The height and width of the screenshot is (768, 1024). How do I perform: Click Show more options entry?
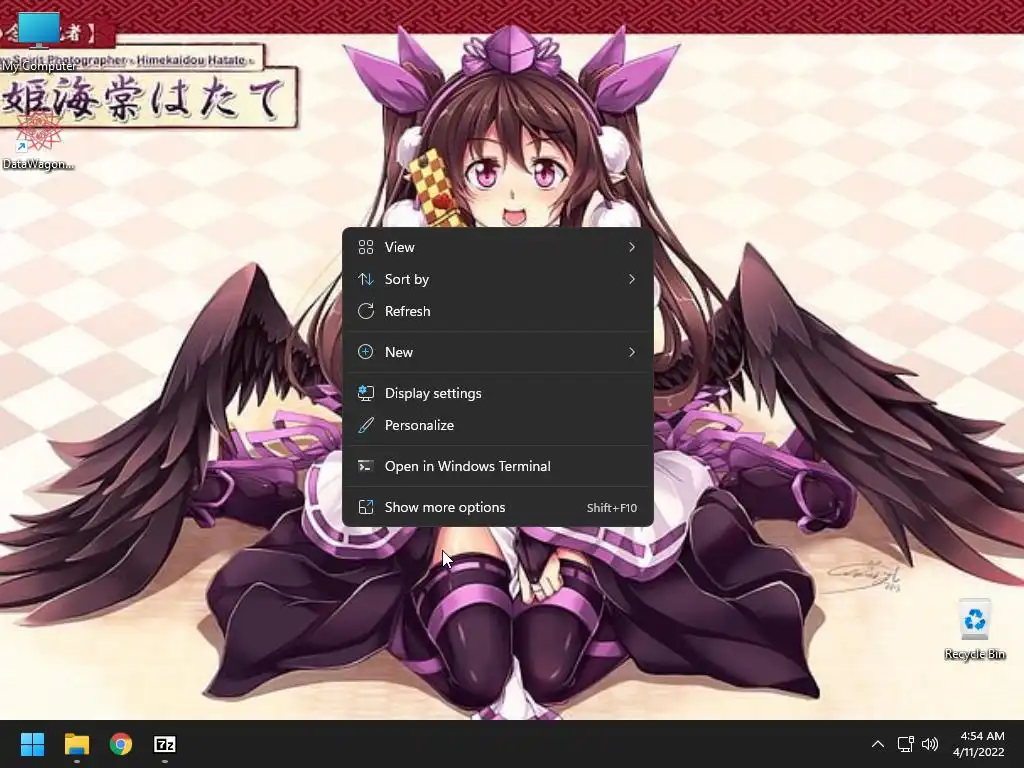pyautogui.click(x=498, y=507)
